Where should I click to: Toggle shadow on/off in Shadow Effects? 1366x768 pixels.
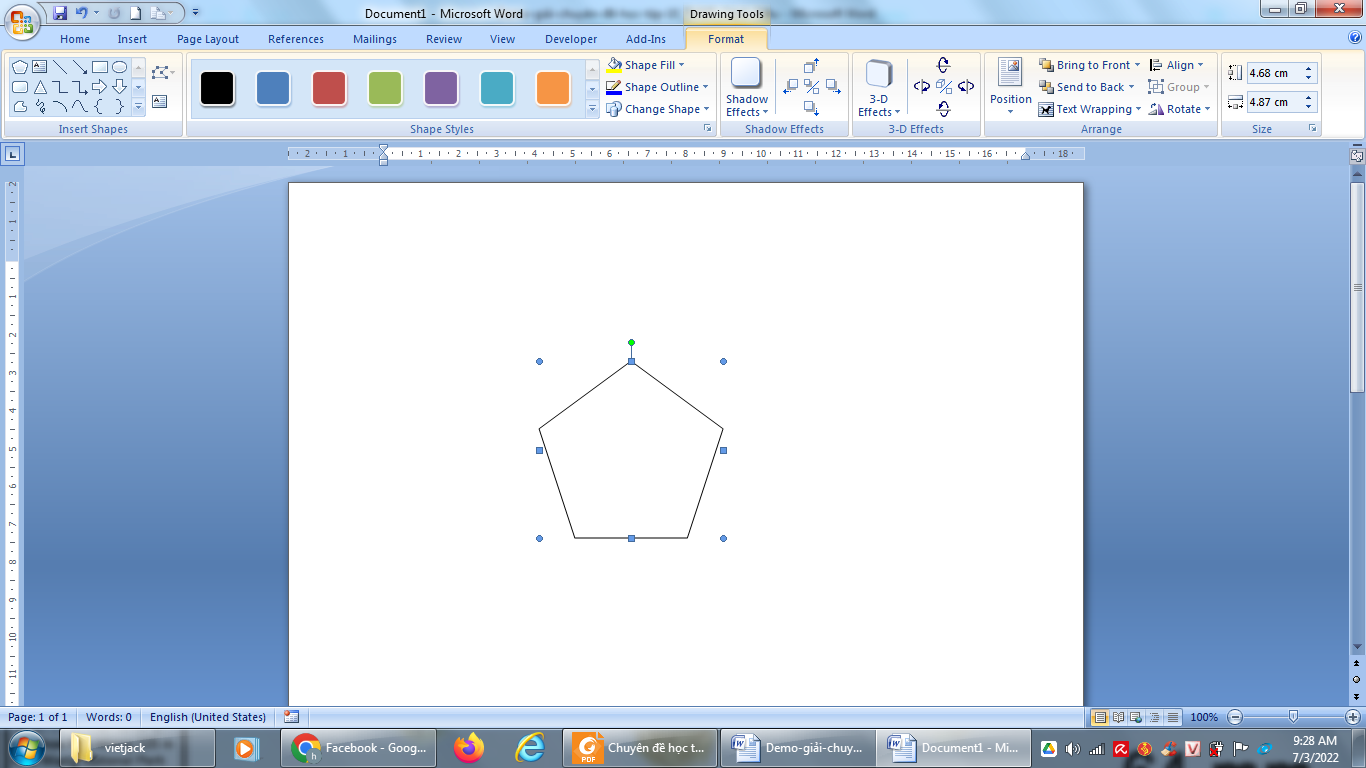(x=811, y=87)
